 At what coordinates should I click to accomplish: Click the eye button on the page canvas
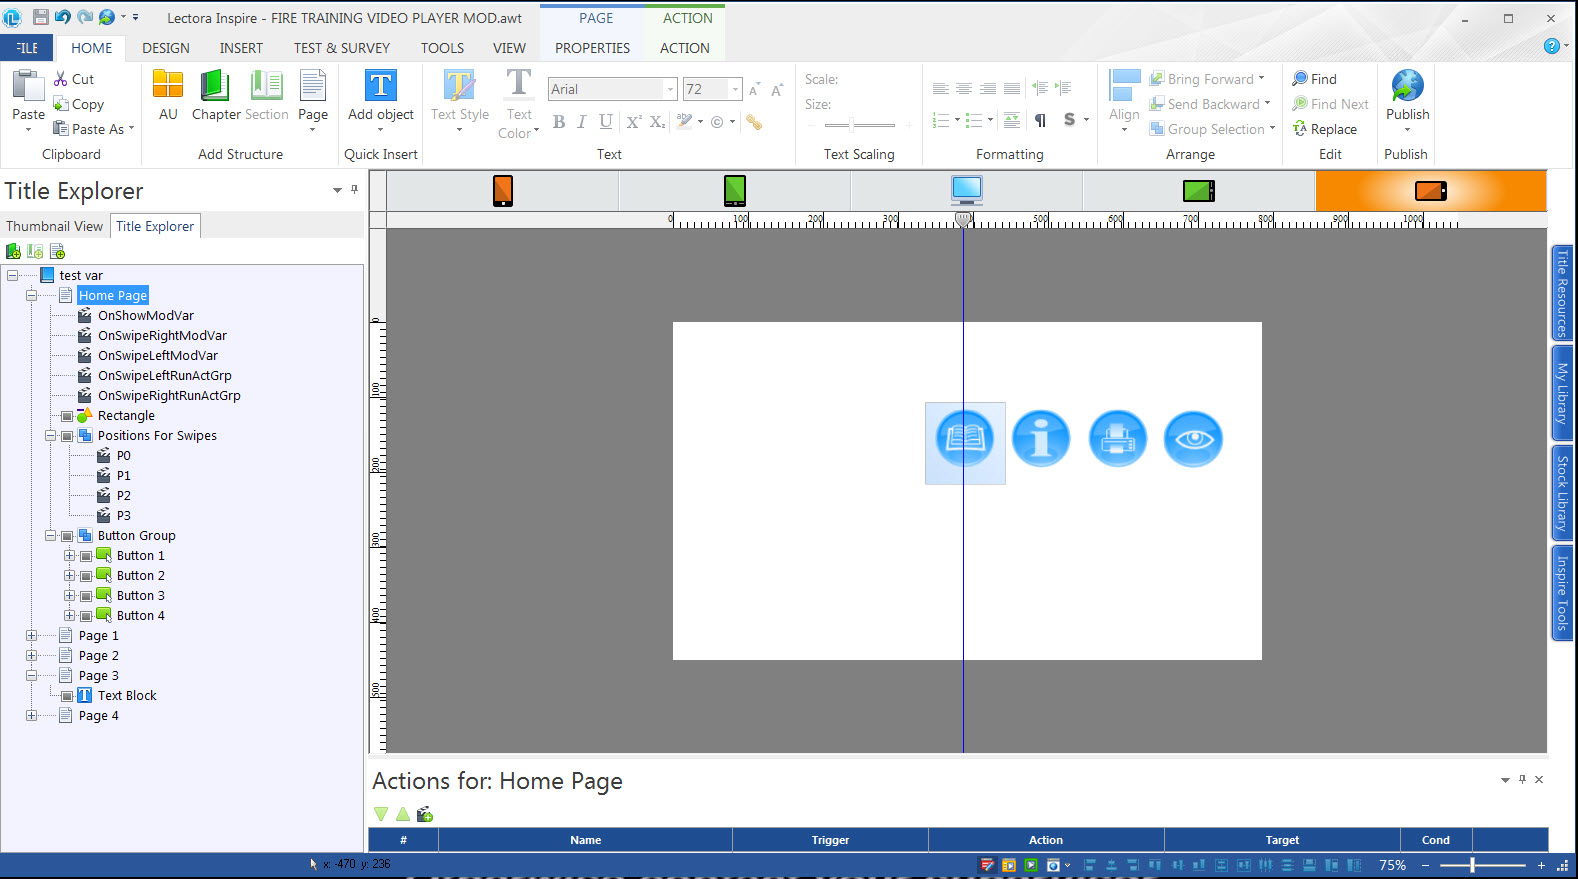coord(1193,439)
